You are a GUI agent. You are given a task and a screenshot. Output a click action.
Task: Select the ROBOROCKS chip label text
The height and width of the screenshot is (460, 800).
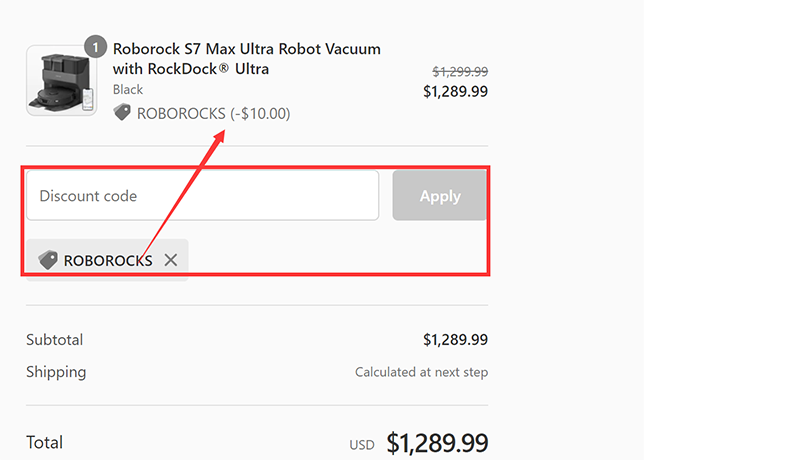[x=108, y=260]
